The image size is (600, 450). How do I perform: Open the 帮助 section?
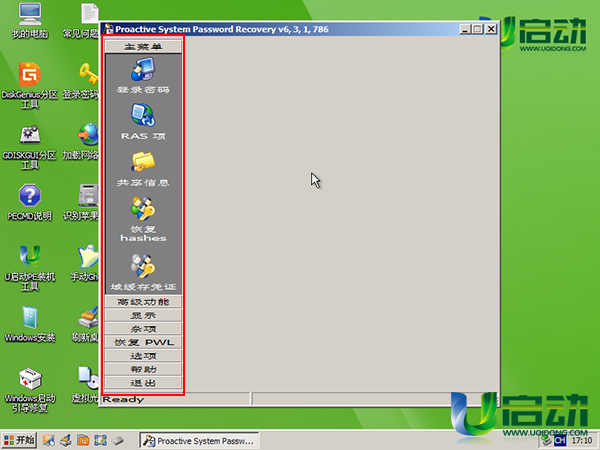click(x=143, y=369)
